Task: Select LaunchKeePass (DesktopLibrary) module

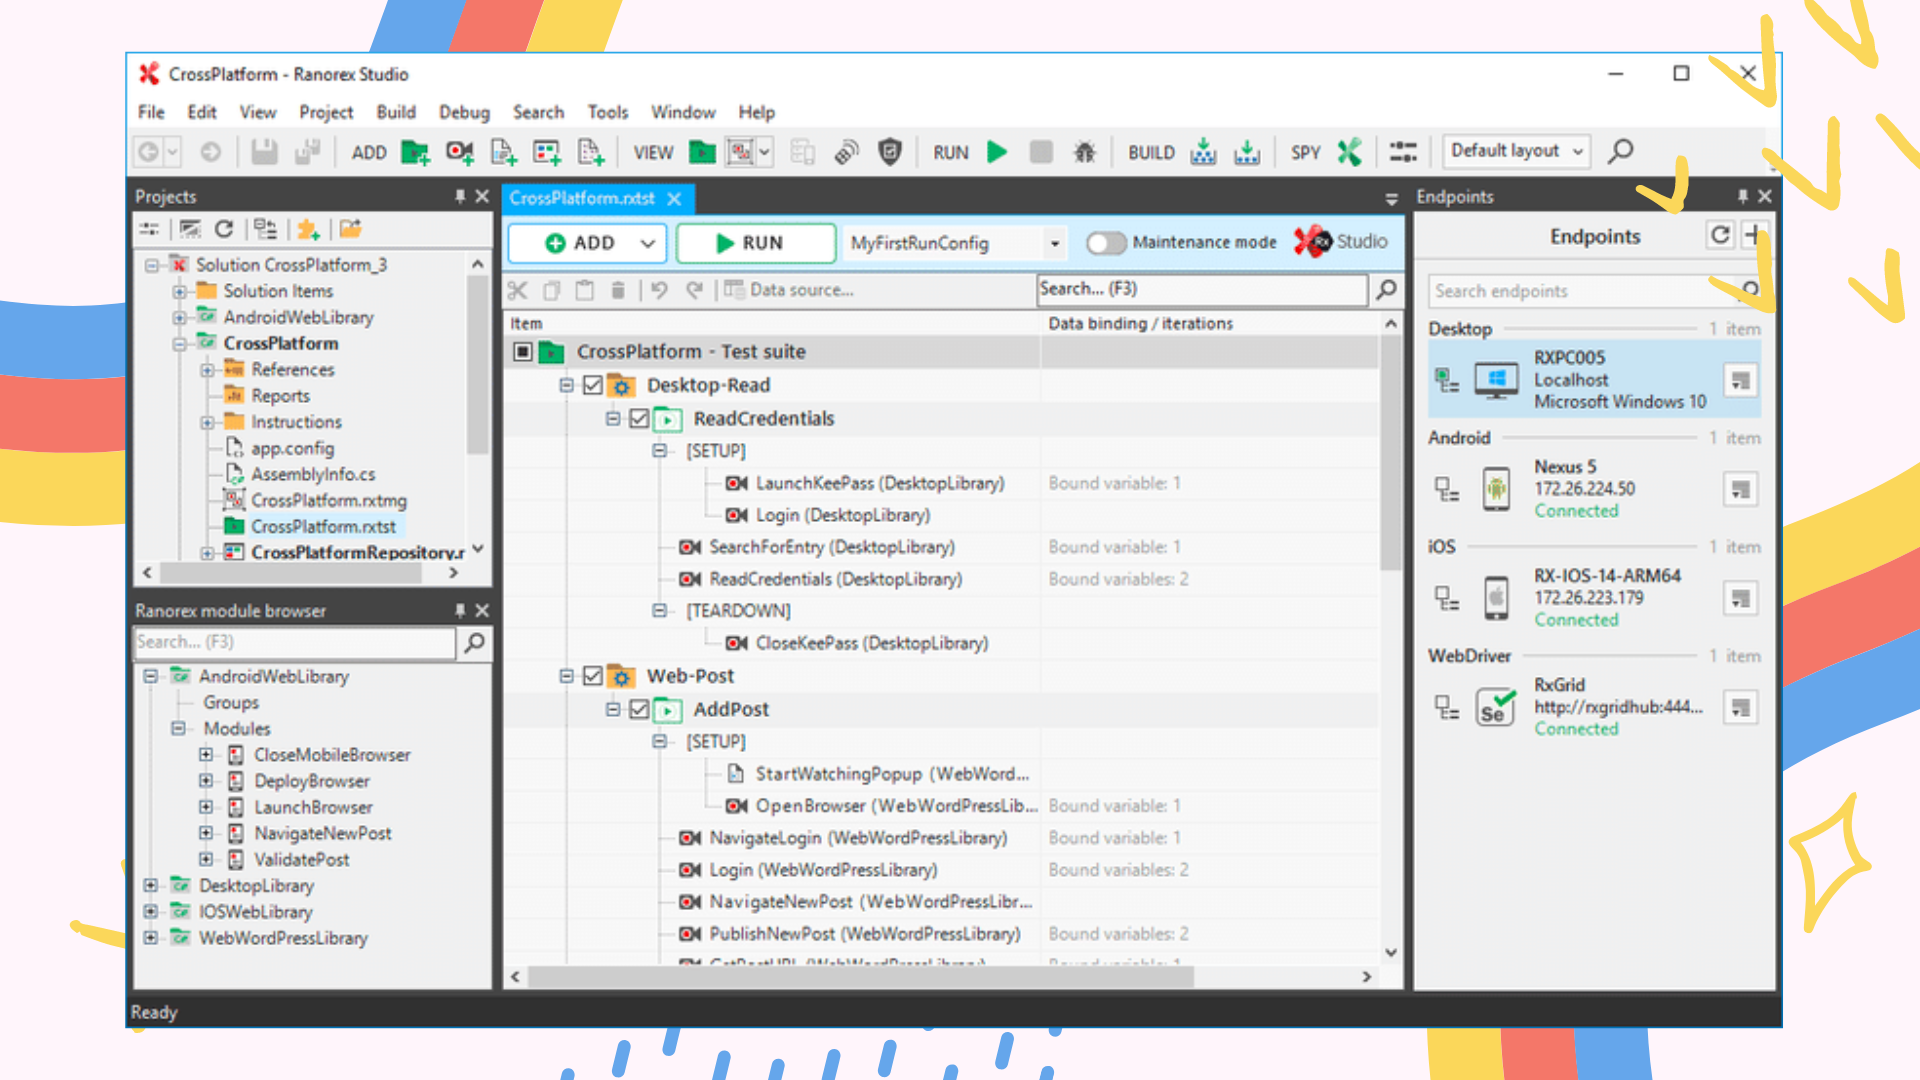Action: (x=879, y=483)
